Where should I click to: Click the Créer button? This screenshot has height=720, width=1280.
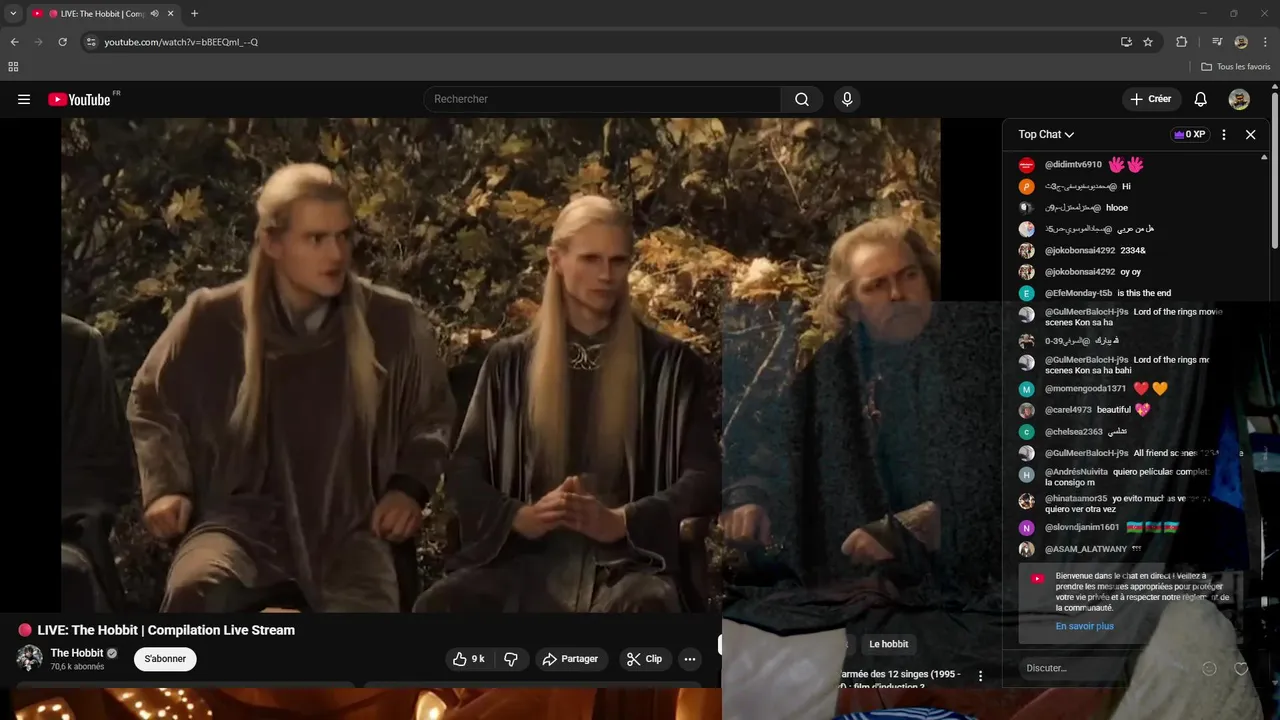click(x=1151, y=99)
